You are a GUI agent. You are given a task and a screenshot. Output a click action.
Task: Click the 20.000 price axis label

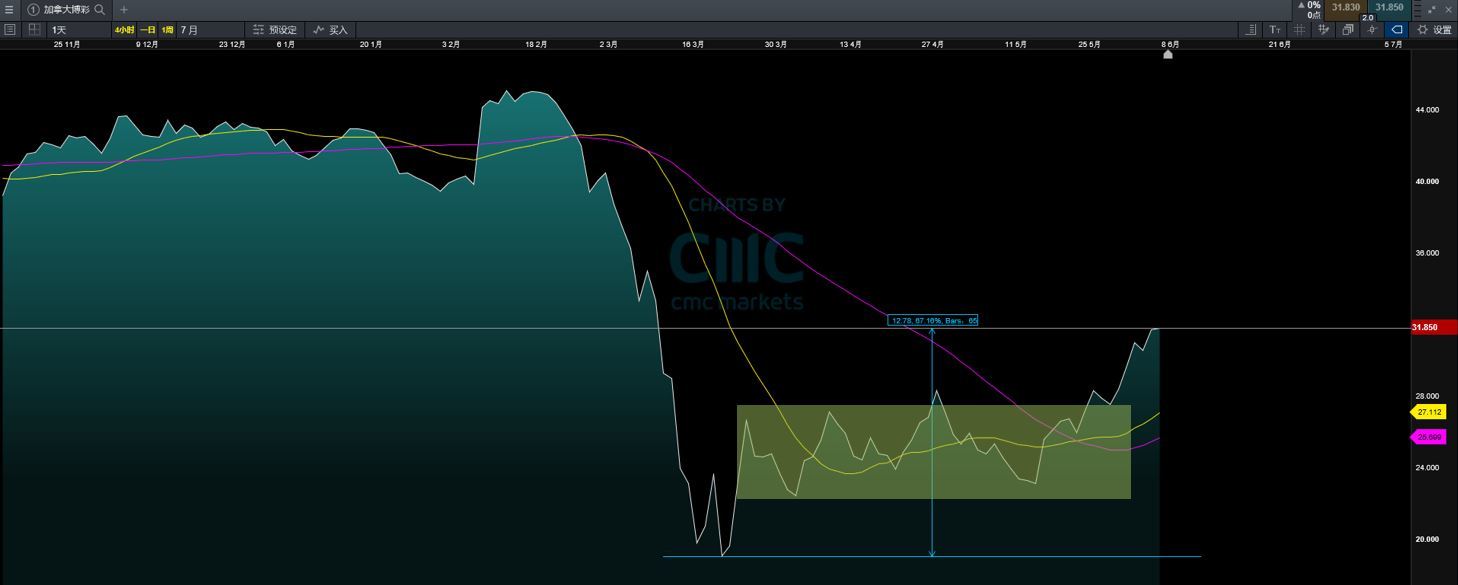[x=1427, y=539]
